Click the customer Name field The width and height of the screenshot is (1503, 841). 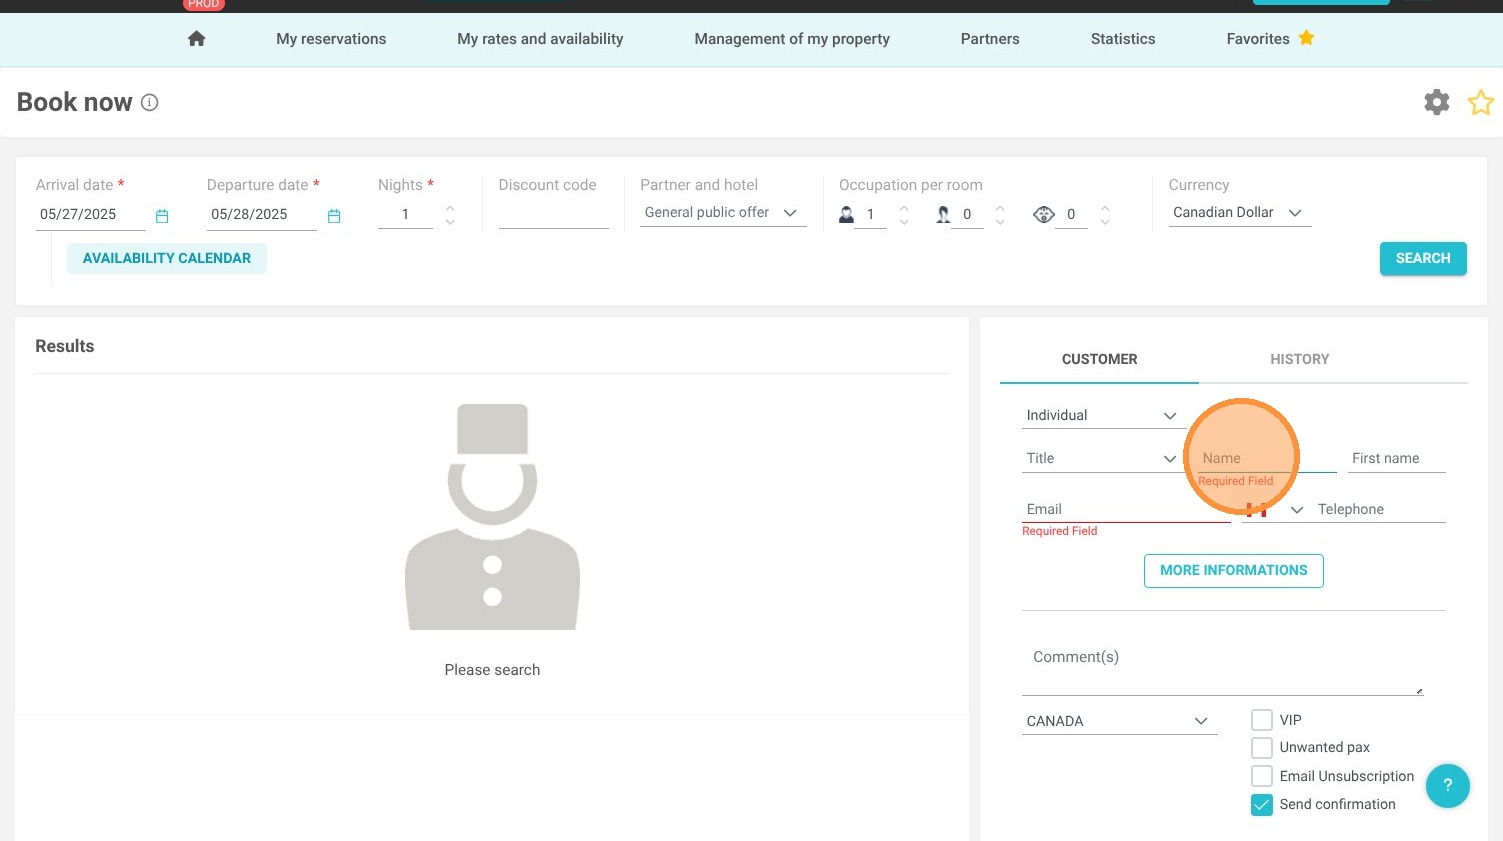coord(1267,458)
